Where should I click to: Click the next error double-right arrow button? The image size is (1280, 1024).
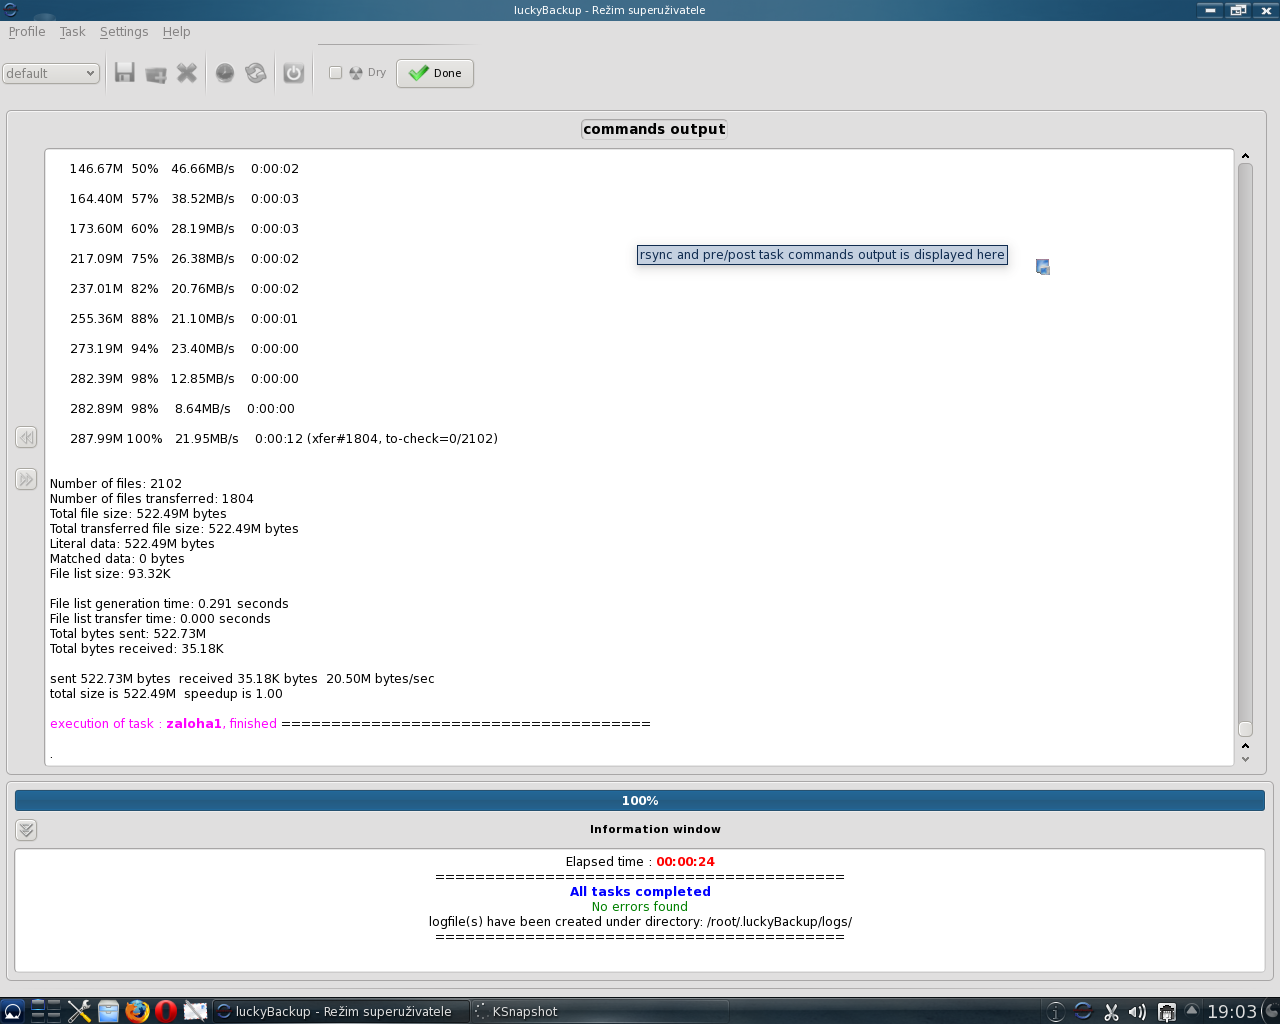[26, 479]
